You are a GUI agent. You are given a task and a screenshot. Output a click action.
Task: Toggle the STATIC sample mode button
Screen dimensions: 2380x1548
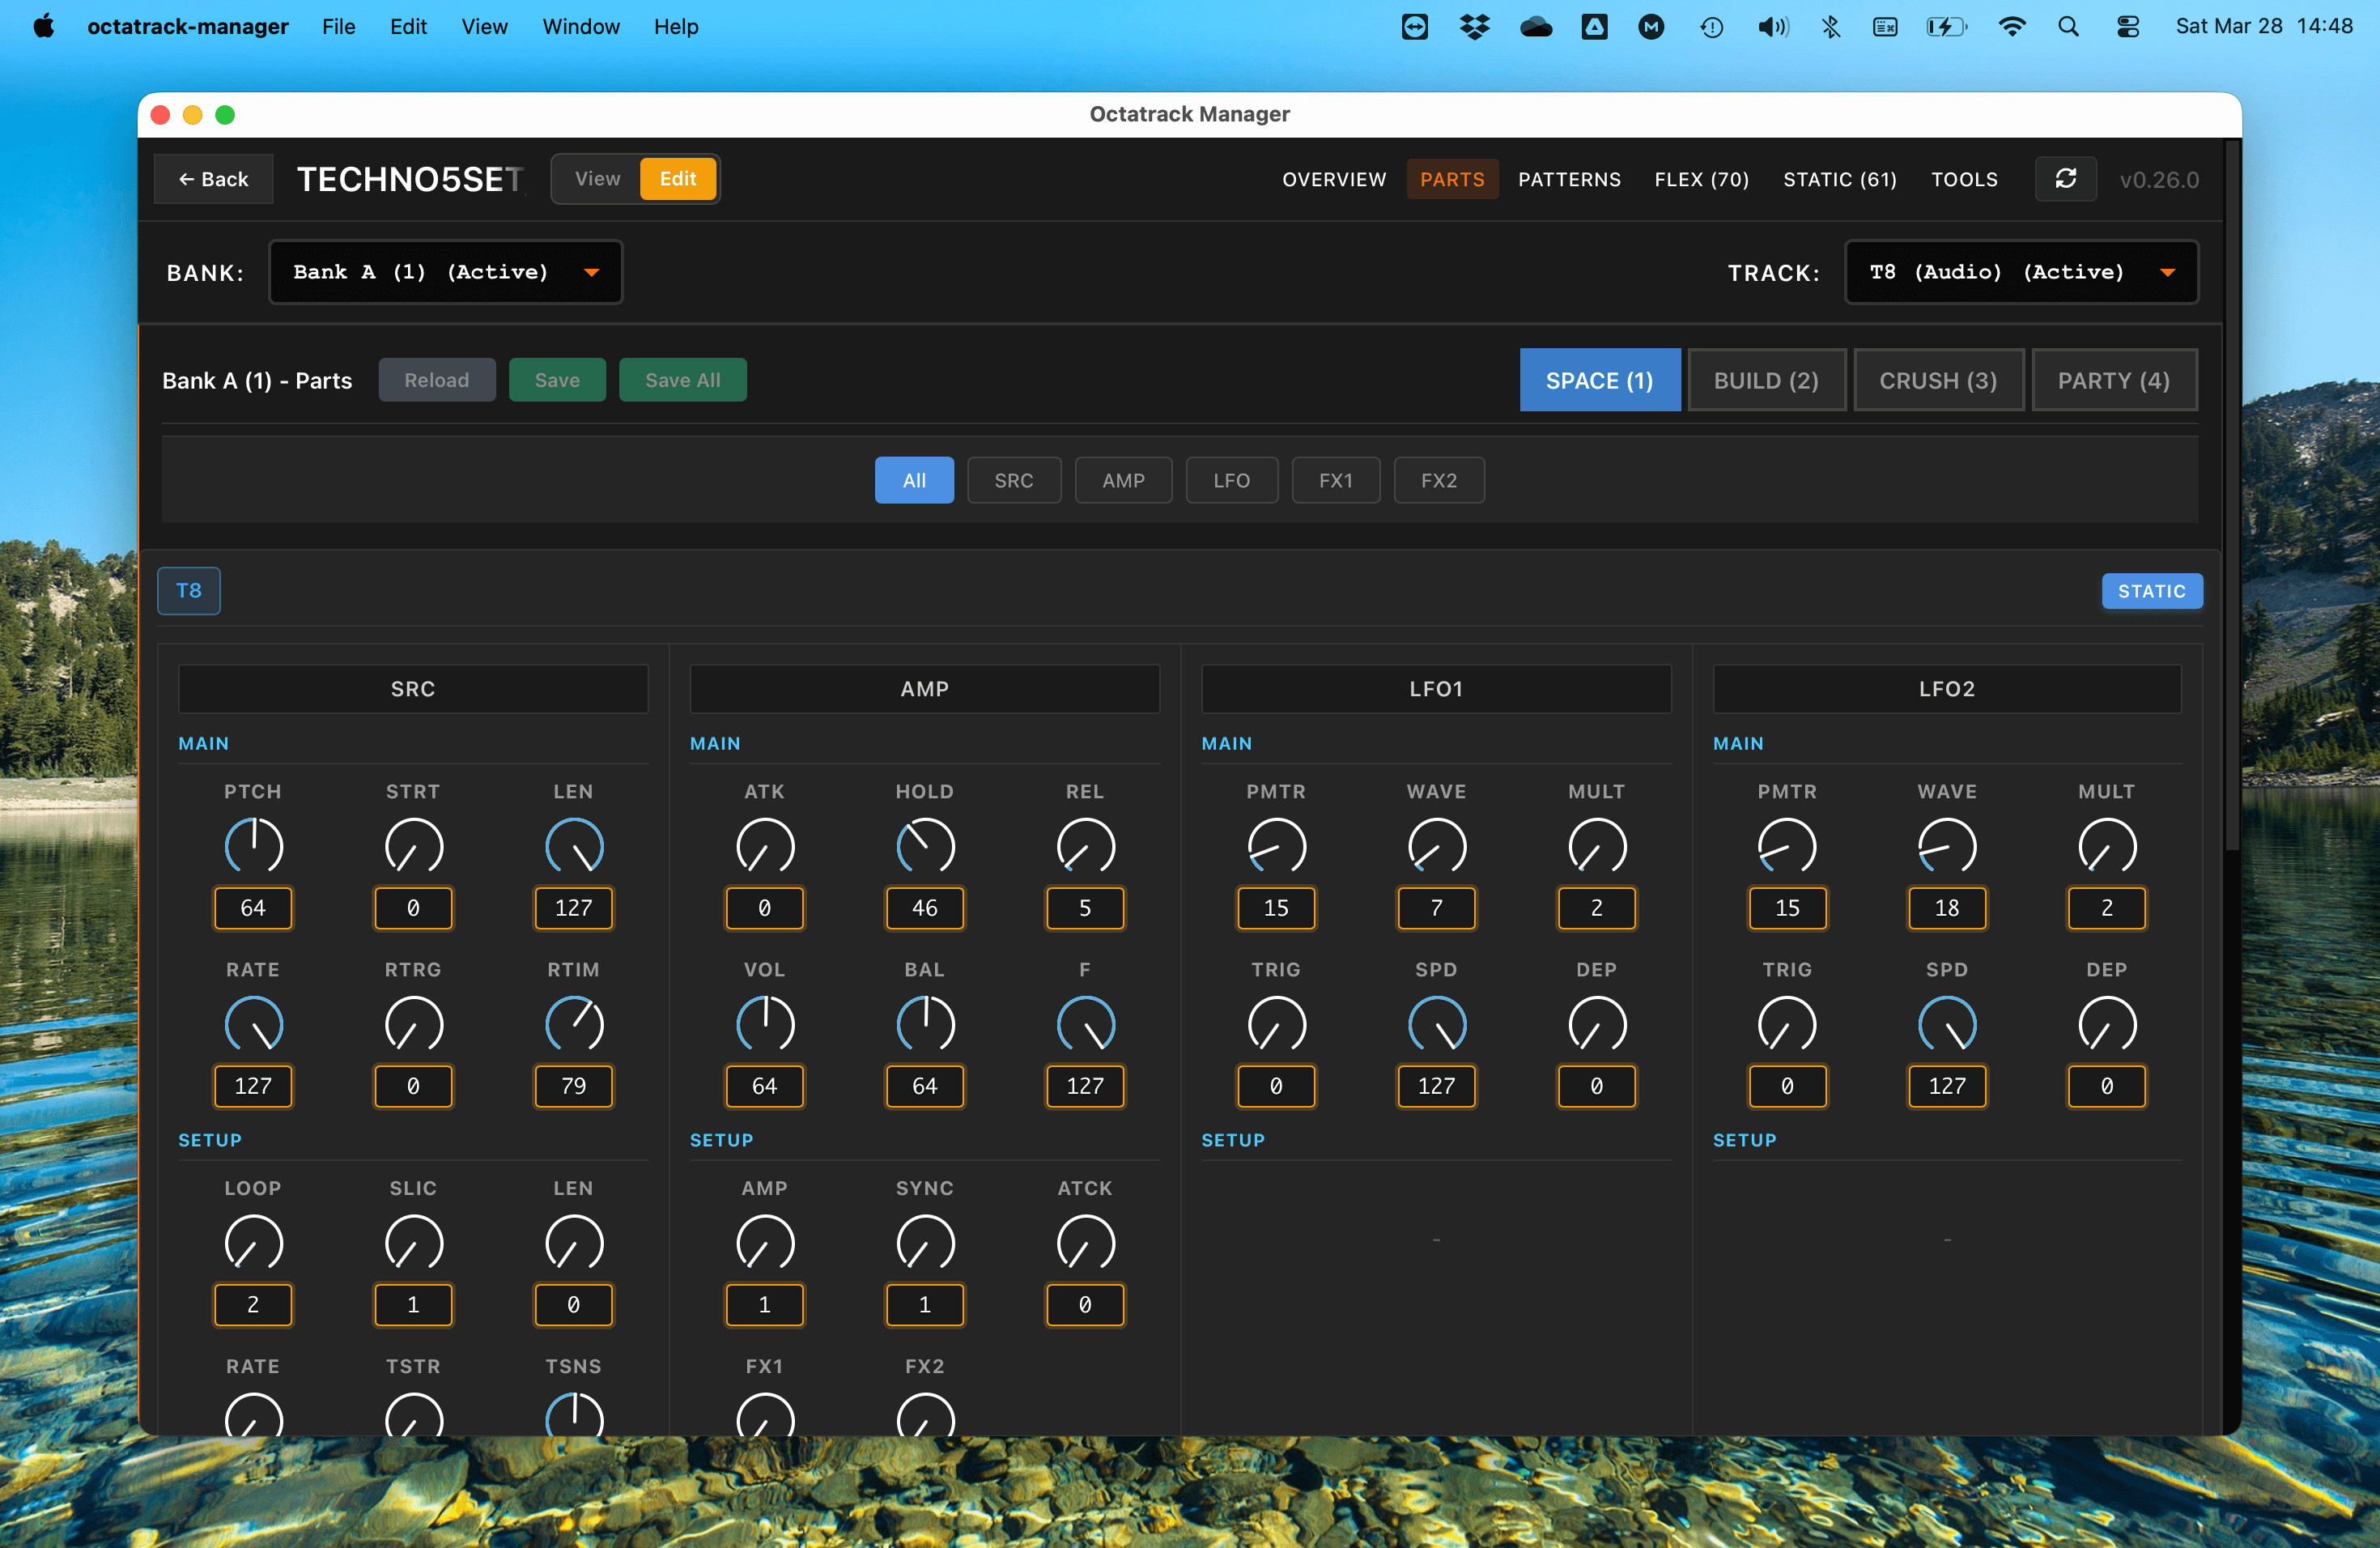tap(2151, 591)
